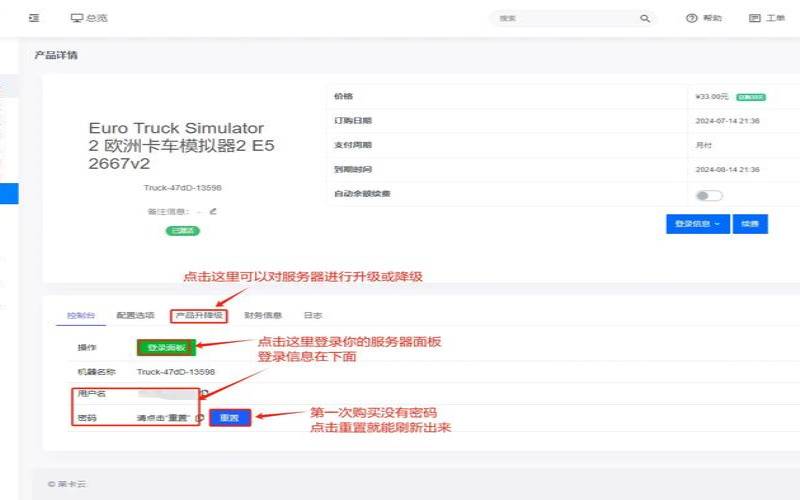Copy the password with its copy icon
The image size is (800, 500).
[x=200, y=418]
